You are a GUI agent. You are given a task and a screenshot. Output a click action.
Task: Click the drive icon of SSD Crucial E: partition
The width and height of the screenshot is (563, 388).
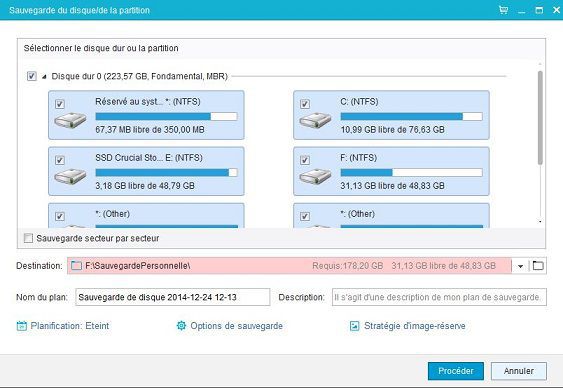tap(70, 176)
